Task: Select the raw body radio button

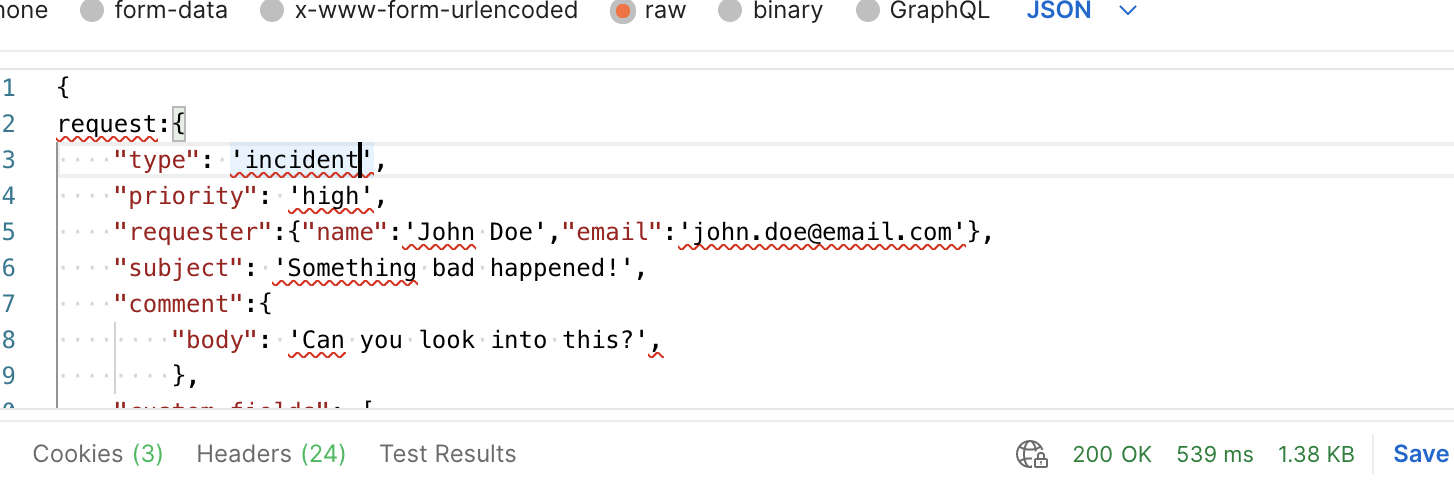Action: point(622,12)
